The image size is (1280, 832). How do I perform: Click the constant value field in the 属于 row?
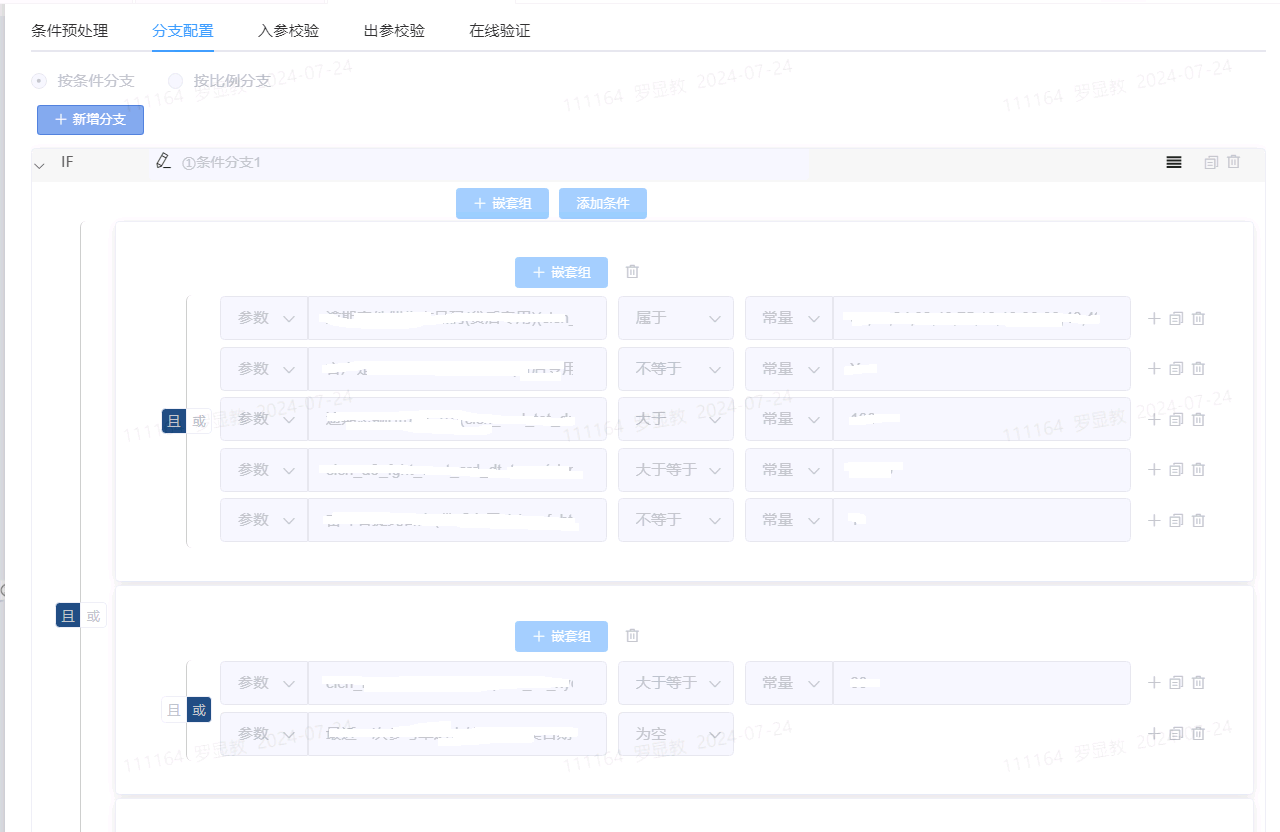pyautogui.click(x=982, y=318)
